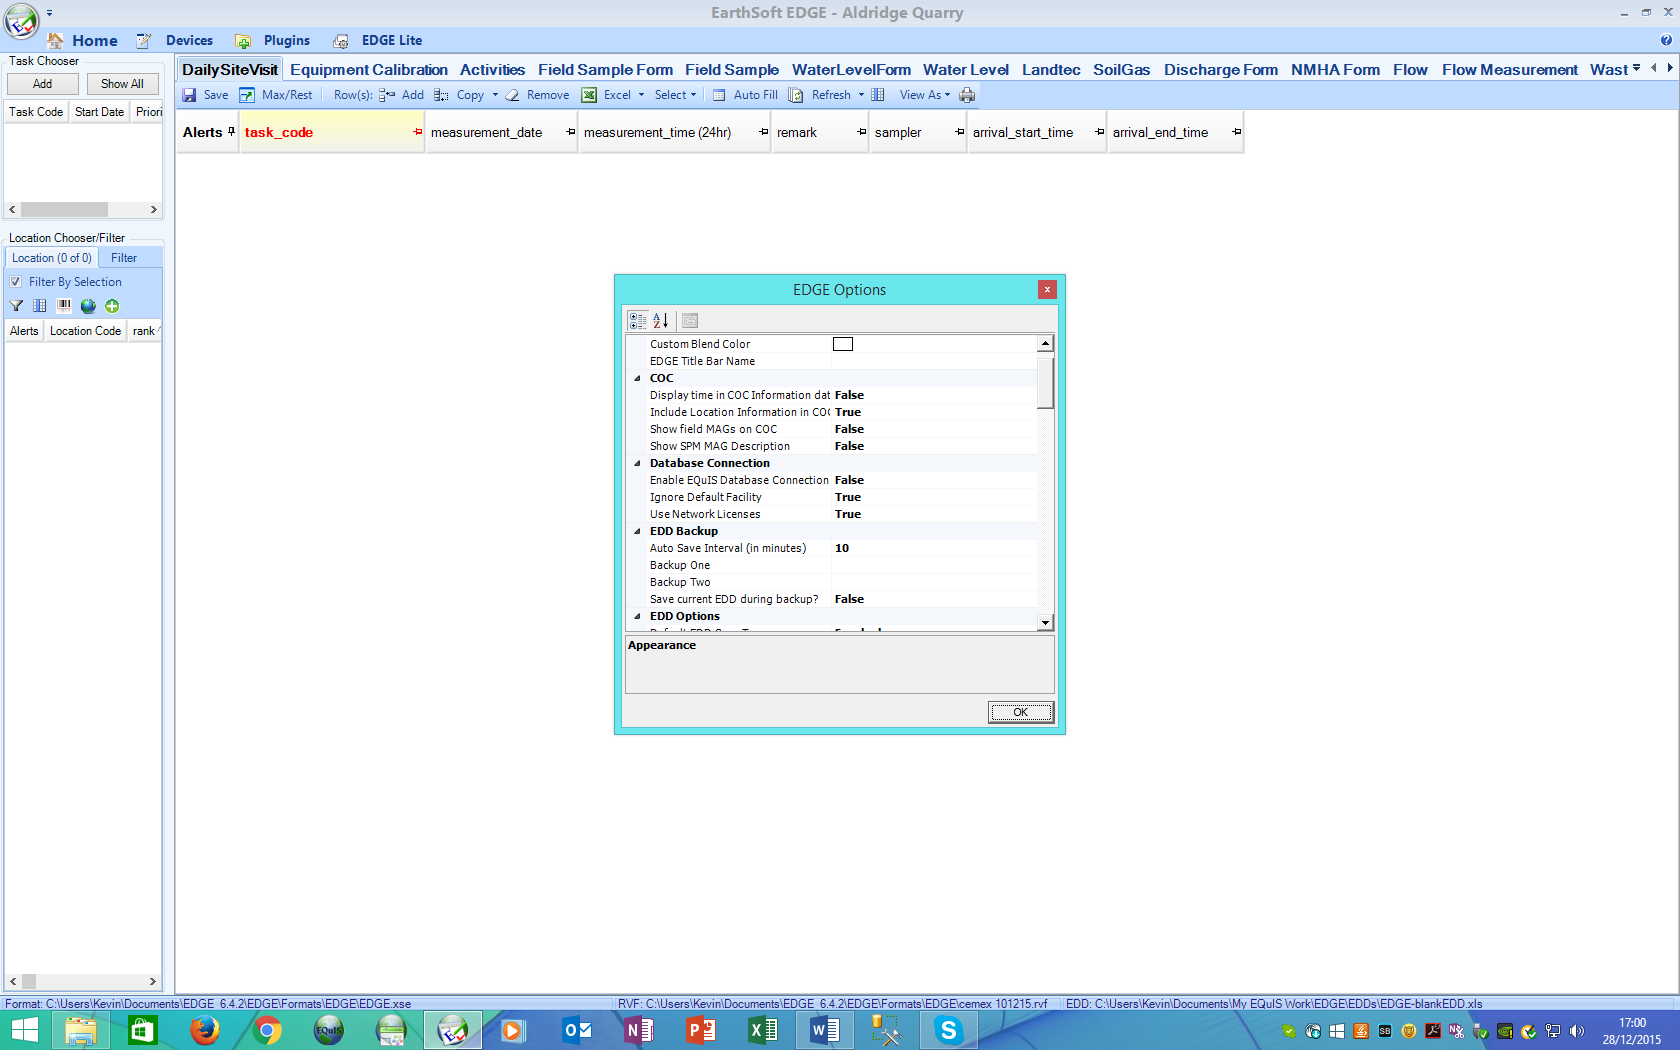Image resolution: width=1680 pixels, height=1050 pixels.
Task: Open the form tabs overflow dropdown
Action: [x=1637, y=68]
